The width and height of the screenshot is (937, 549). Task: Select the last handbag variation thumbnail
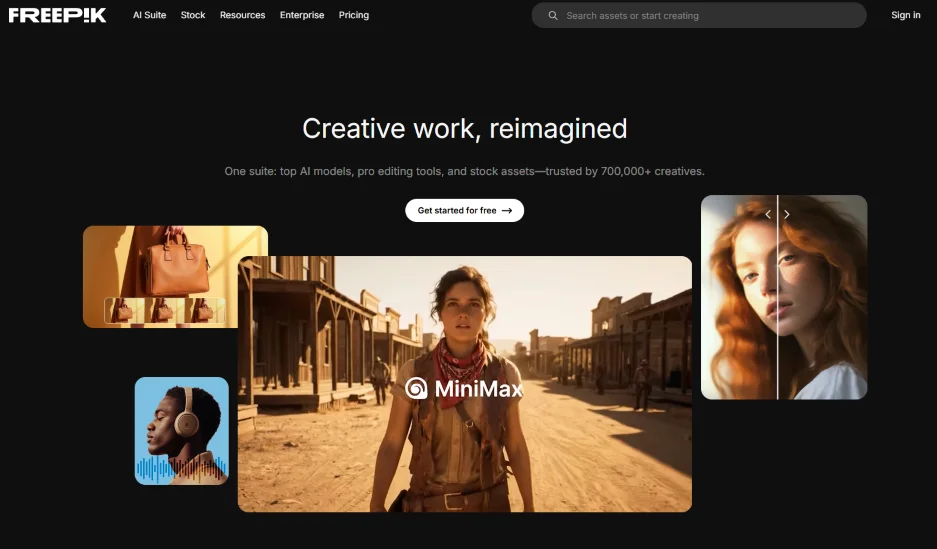click(203, 311)
